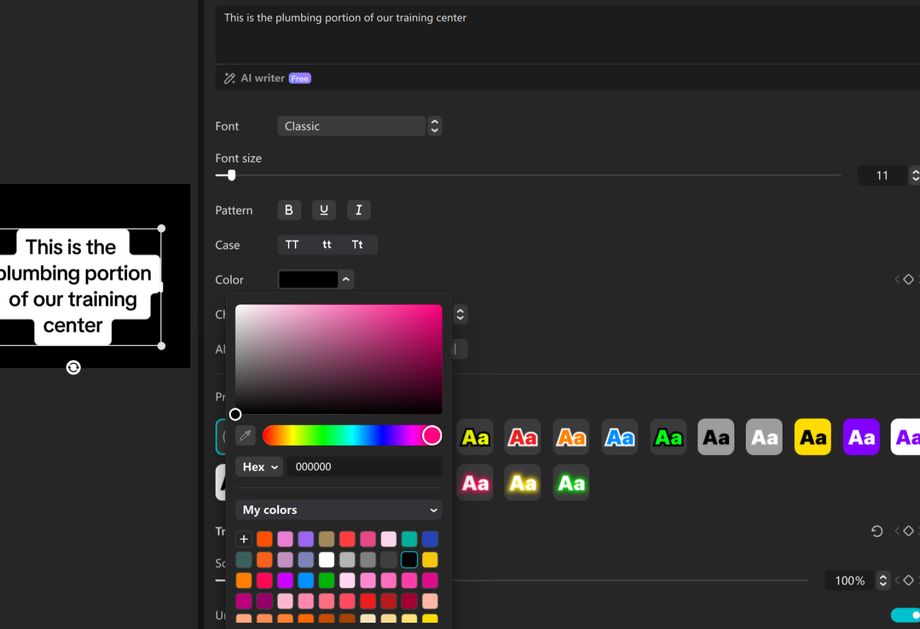
Task: Toggle Italic text style
Action: tap(358, 210)
